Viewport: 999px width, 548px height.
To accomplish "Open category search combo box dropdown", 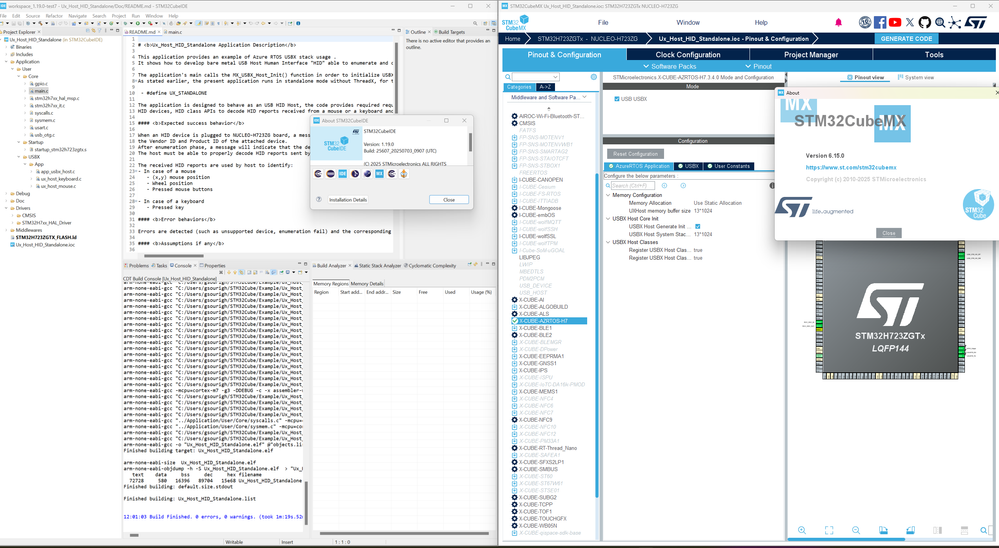I will tap(556, 77).
